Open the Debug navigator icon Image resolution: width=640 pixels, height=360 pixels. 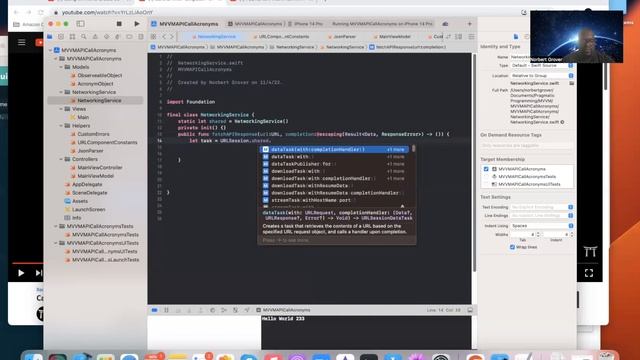pos(118,37)
